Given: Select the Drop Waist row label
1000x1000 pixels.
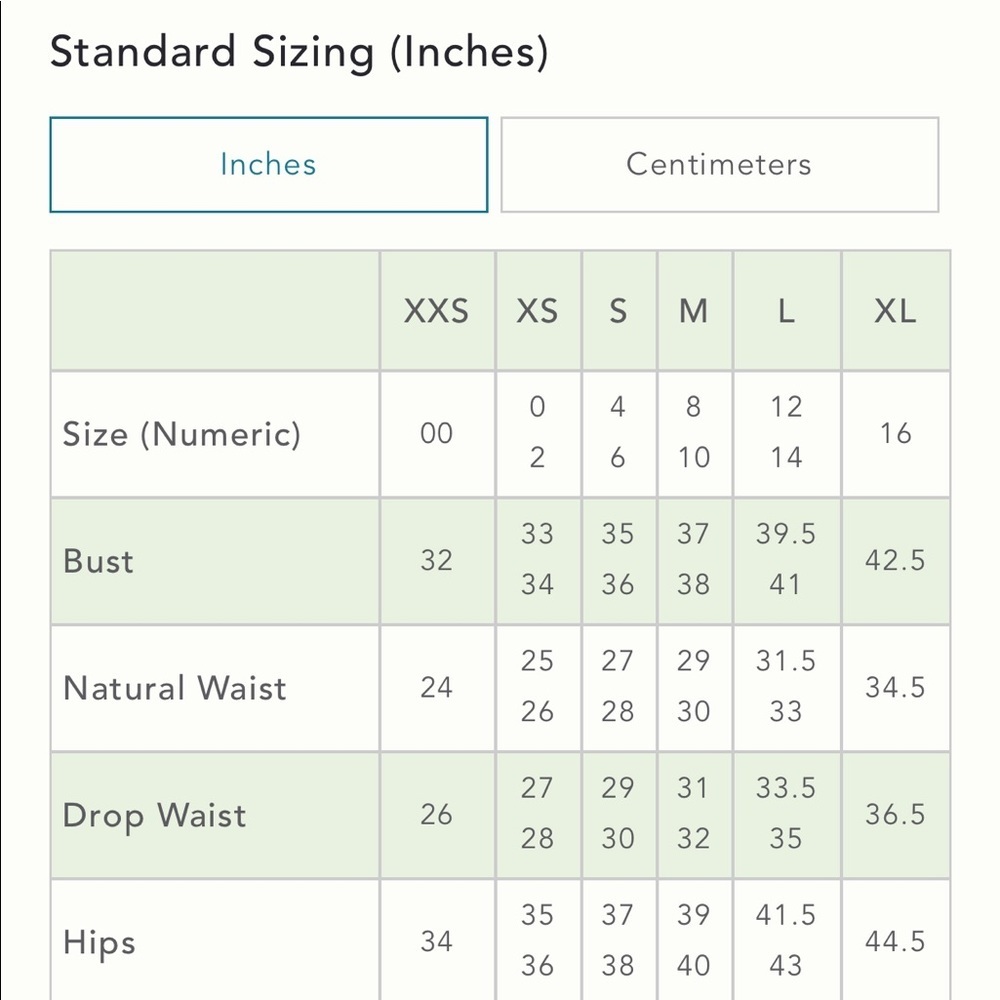Looking at the screenshot, I should pyautogui.click(x=154, y=816).
